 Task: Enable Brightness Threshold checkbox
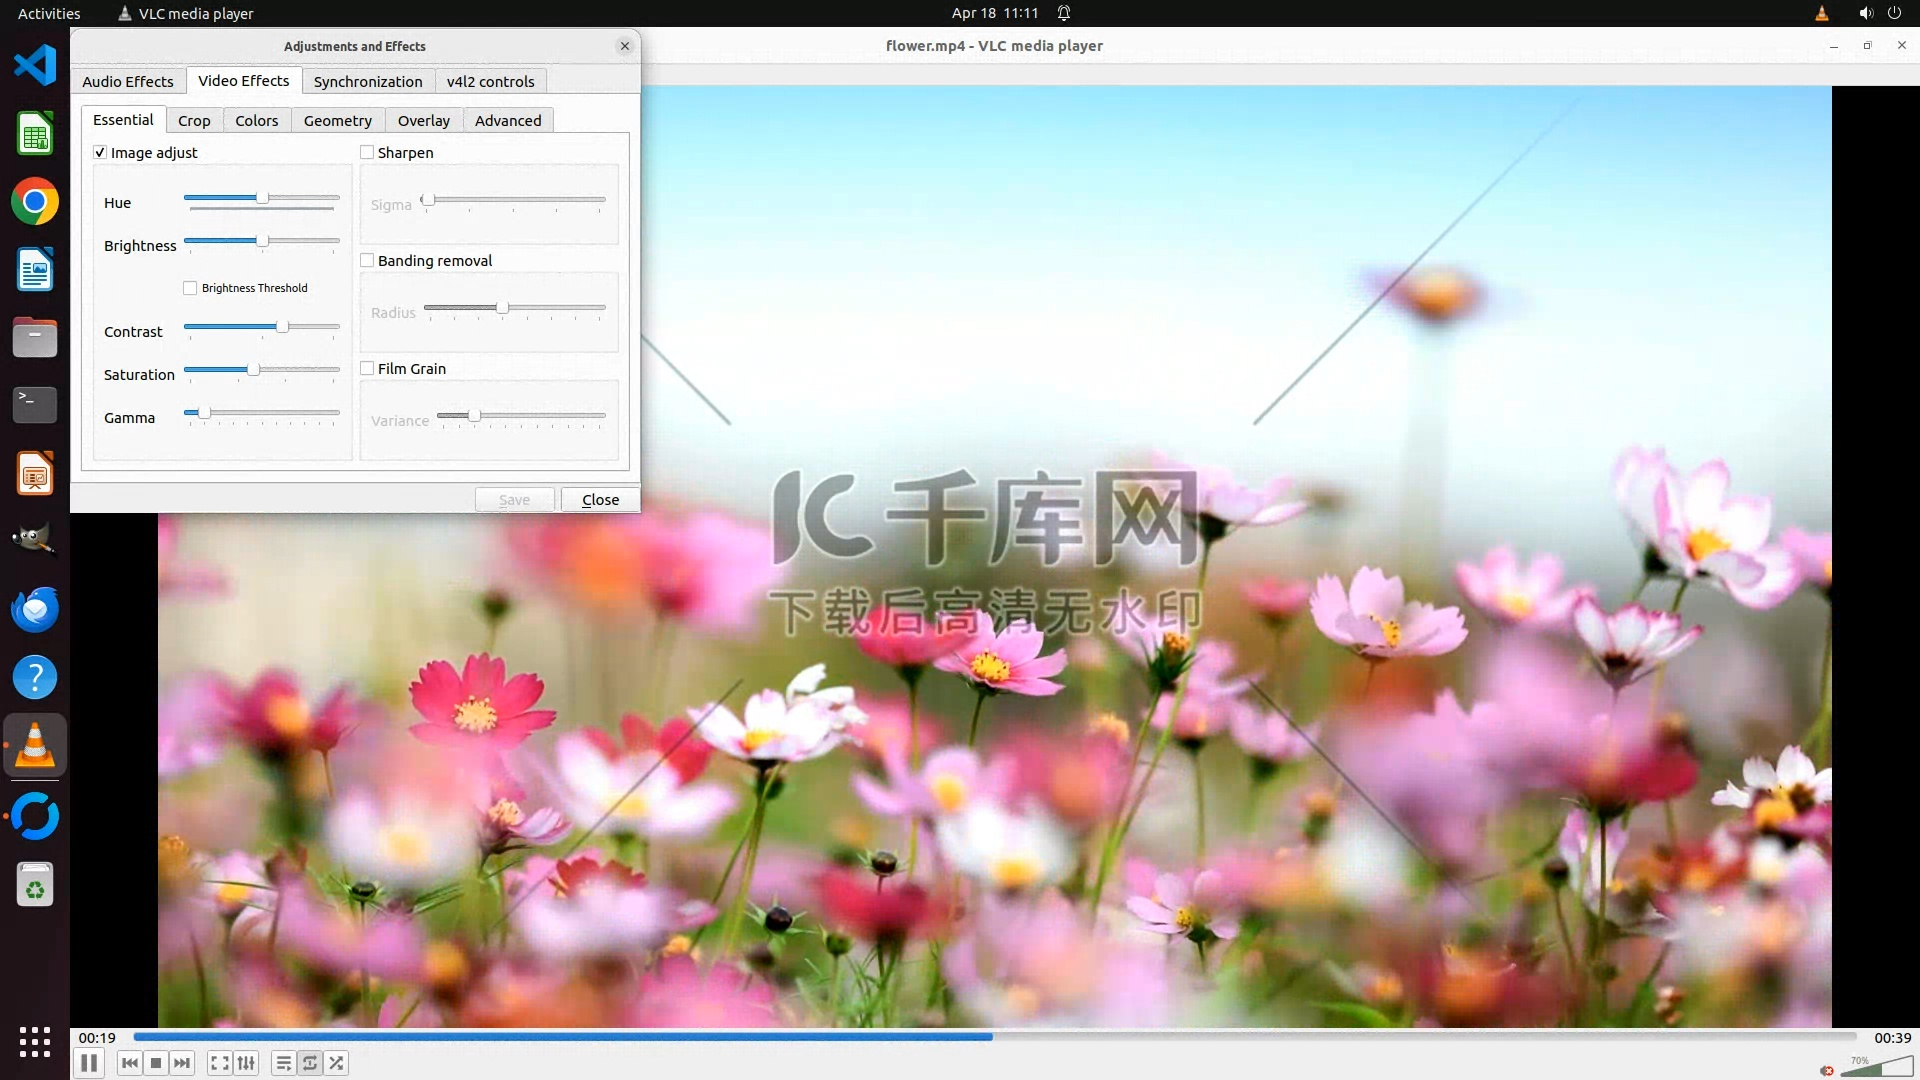[x=190, y=288]
